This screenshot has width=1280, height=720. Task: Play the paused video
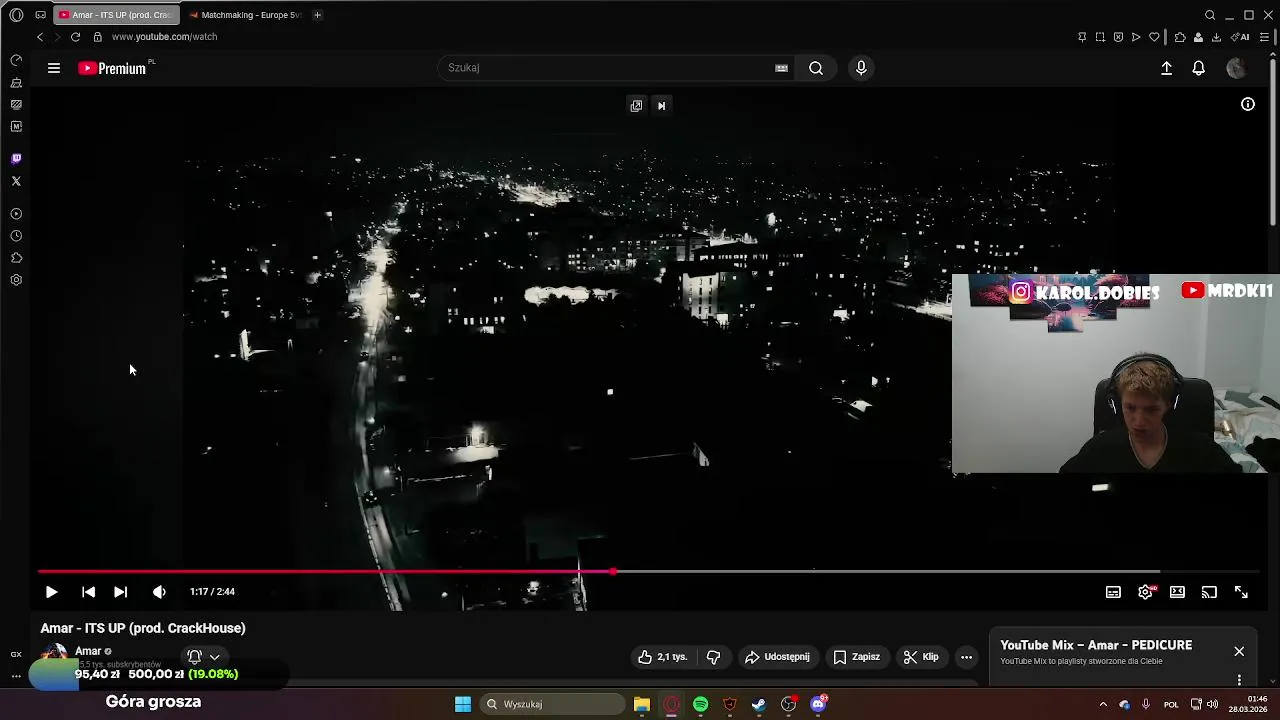click(51, 592)
